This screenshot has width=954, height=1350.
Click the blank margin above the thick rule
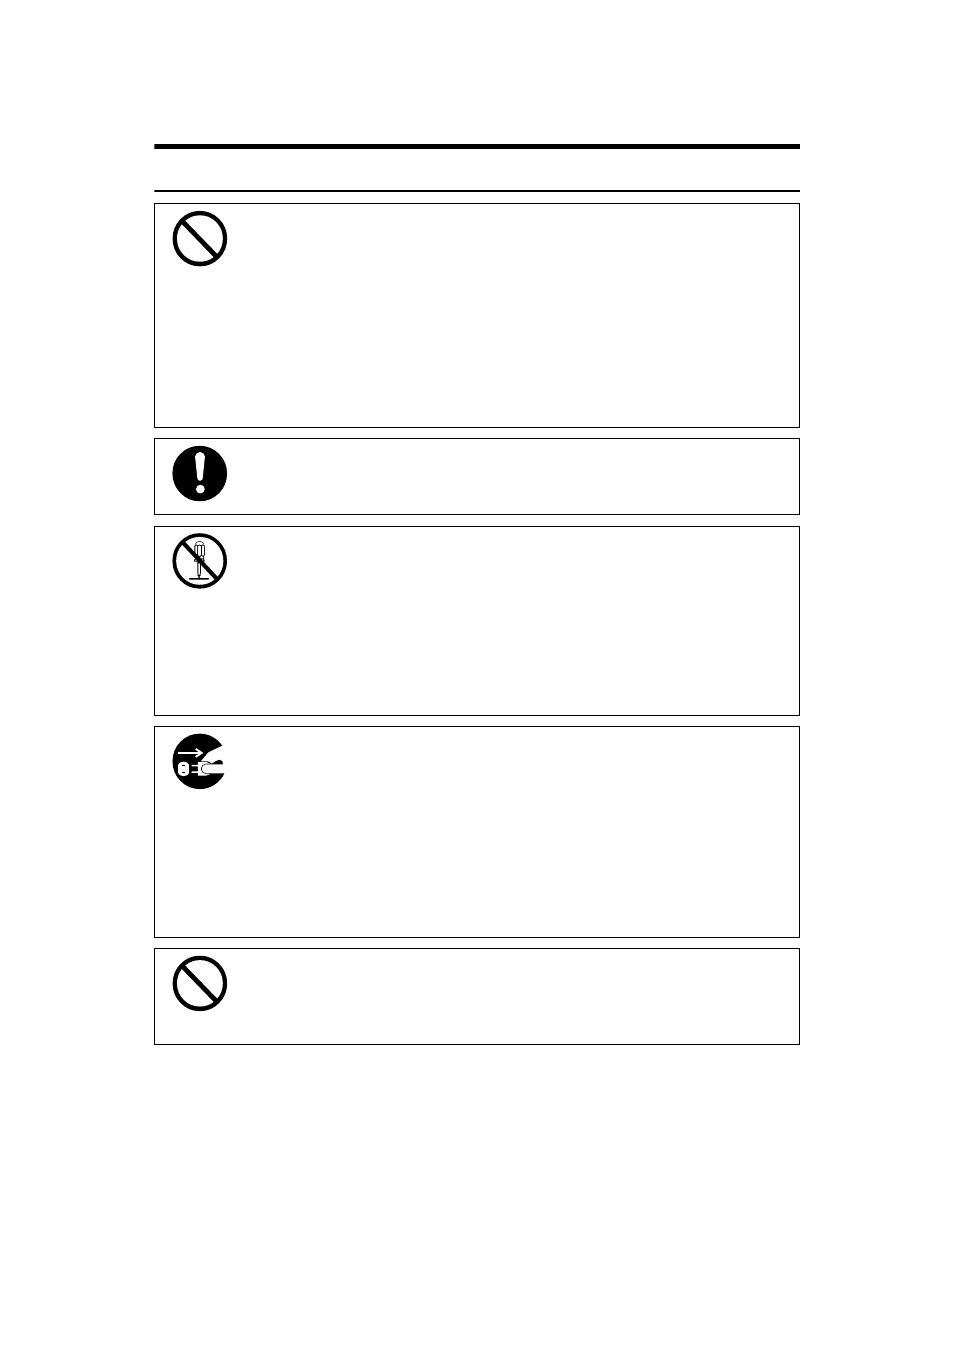pos(477,80)
